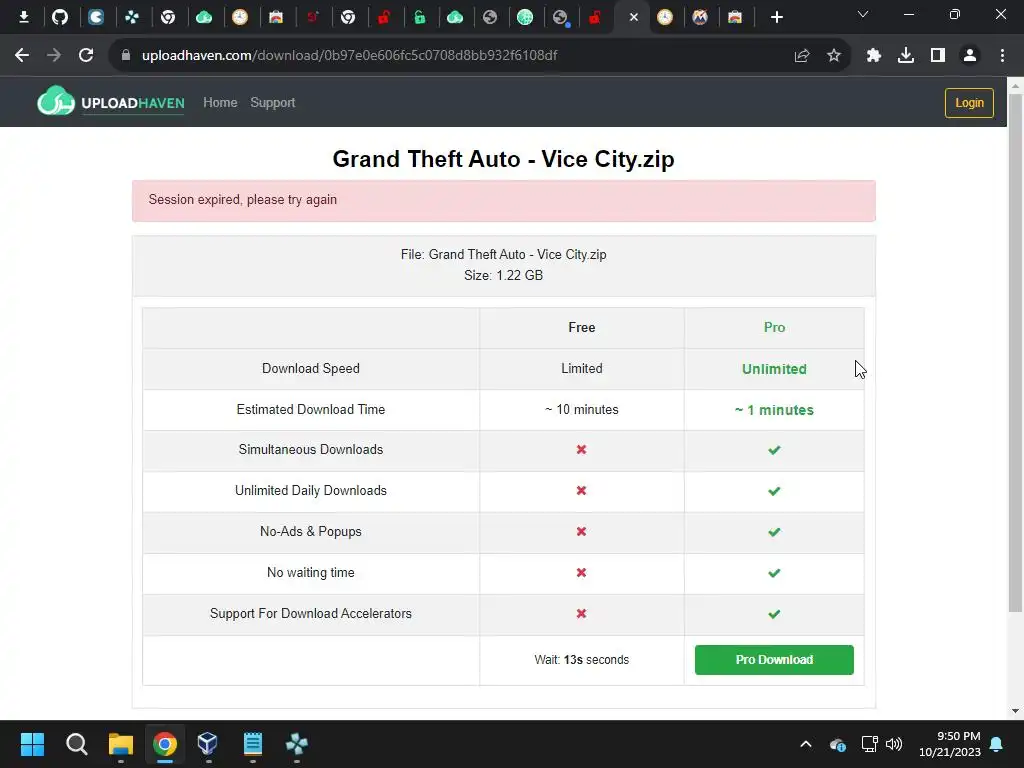Open File Explorer from the taskbar
The image size is (1024, 768).
(x=121, y=744)
